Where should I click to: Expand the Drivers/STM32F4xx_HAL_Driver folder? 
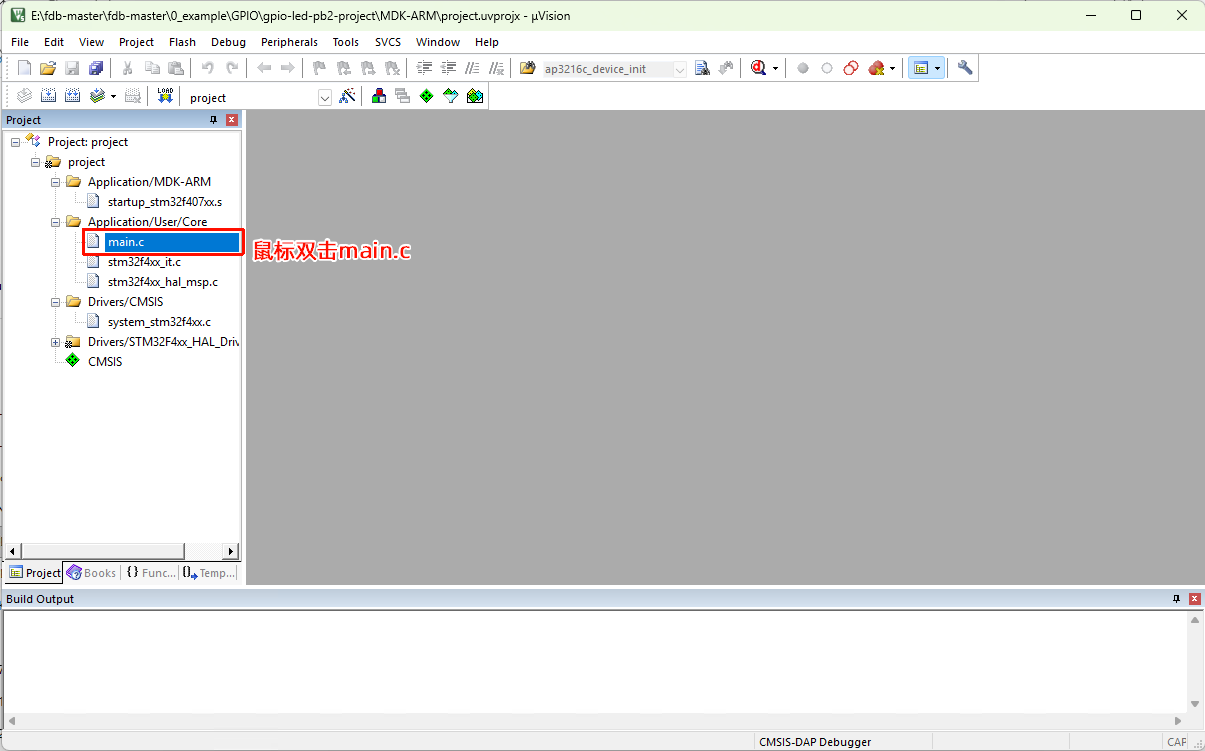pyautogui.click(x=57, y=342)
